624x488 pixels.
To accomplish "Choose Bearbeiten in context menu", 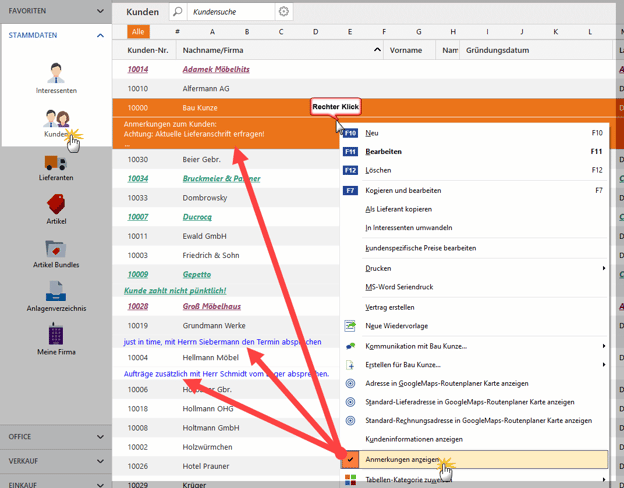I will point(384,152).
